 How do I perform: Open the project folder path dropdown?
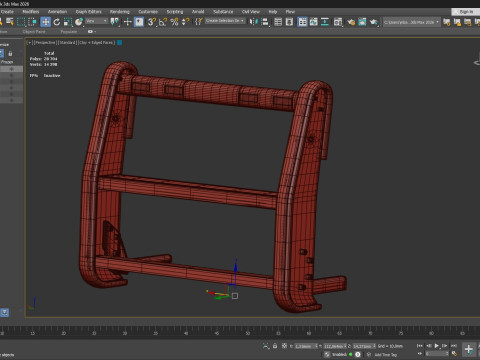(412, 22)
